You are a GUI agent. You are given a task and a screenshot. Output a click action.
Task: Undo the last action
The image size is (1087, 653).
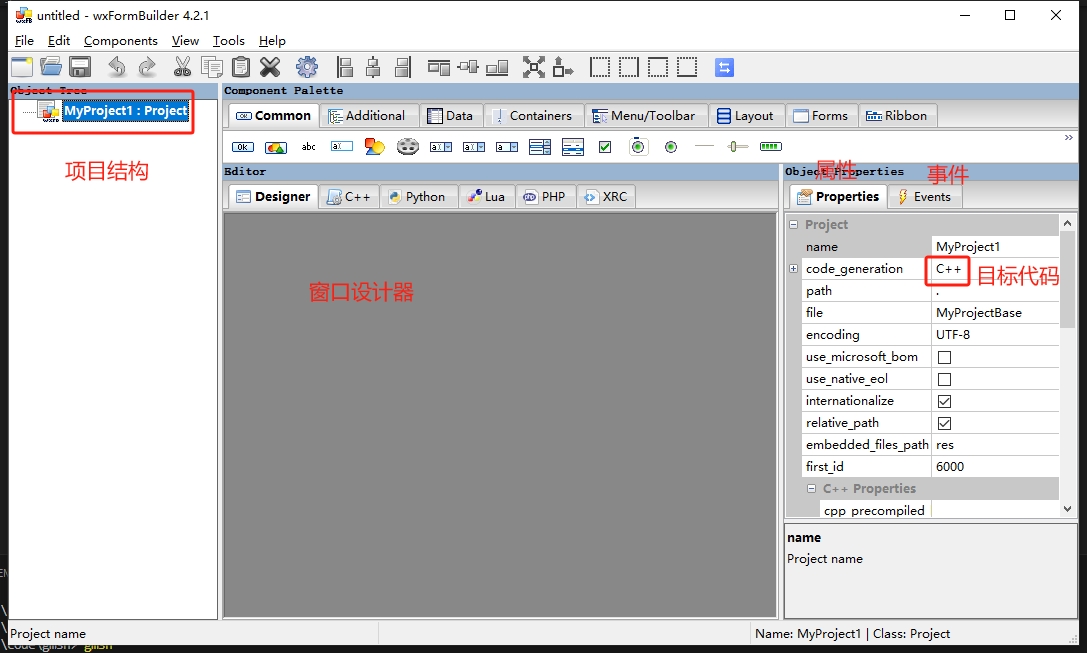pos(117,67)
